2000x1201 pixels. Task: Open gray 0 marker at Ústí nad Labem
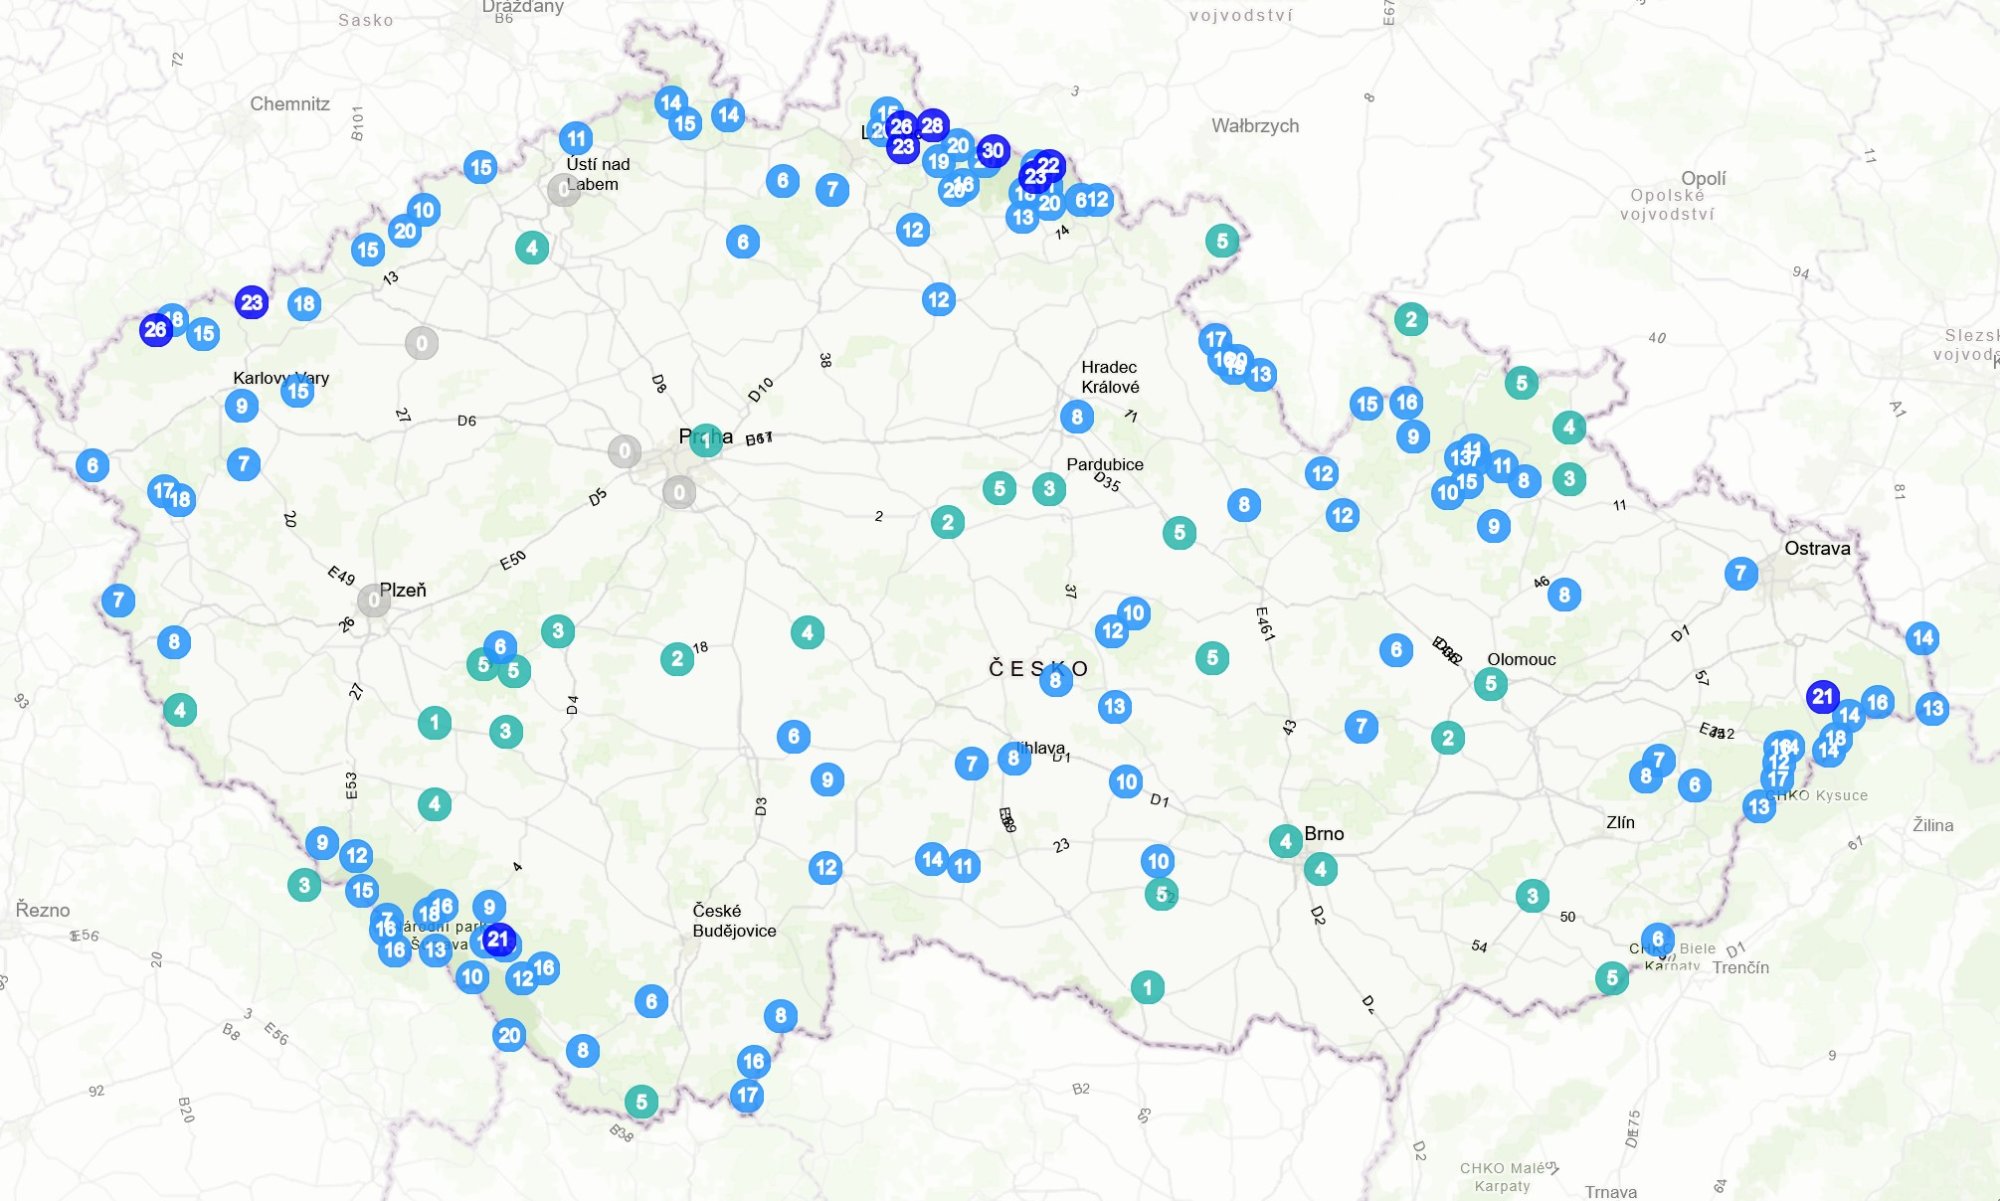tap(563, 189)
